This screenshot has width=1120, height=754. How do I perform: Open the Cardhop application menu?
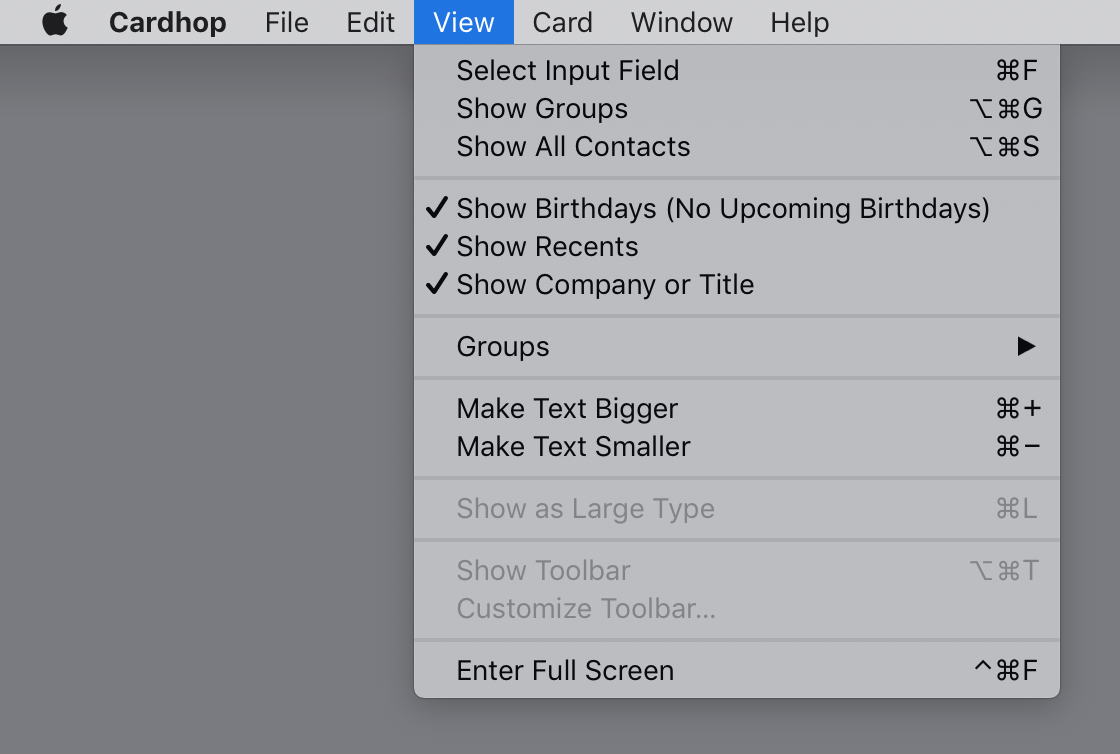pyautogui.click(x=167, y=22)
